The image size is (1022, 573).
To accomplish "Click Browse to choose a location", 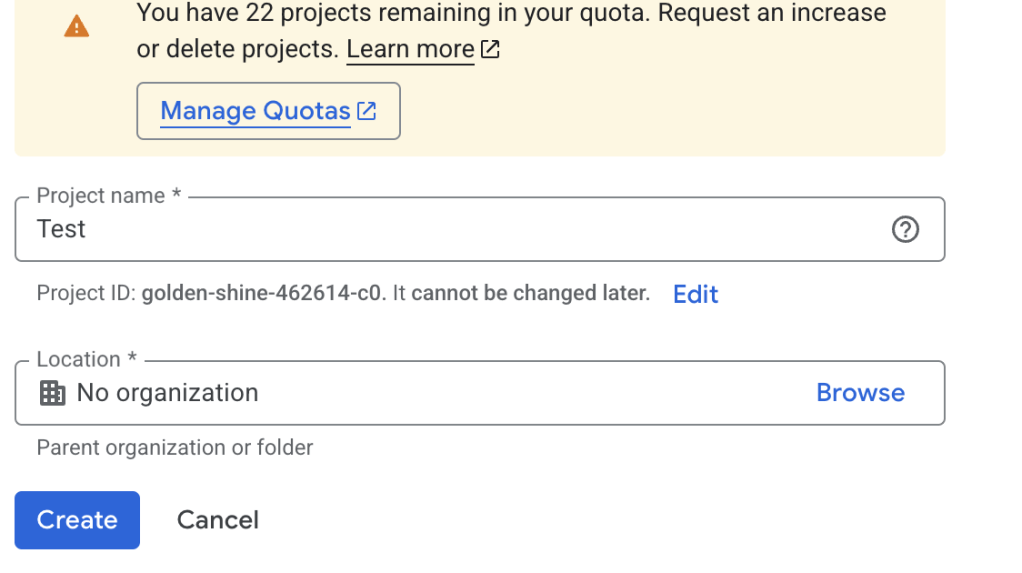I will click(860, 393).
